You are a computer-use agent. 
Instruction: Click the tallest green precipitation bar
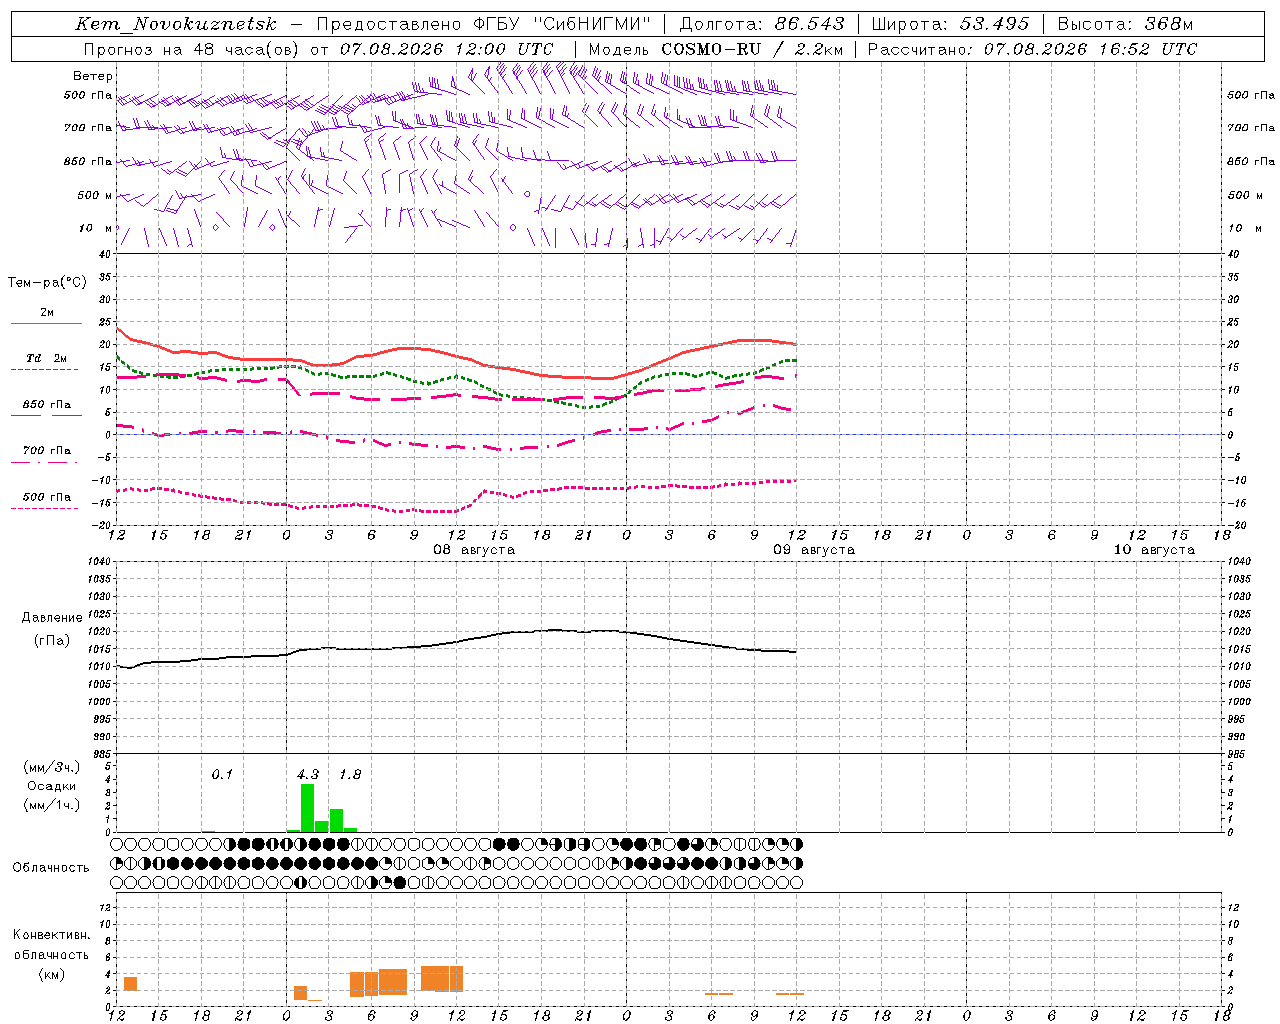(x=308, y=808)
